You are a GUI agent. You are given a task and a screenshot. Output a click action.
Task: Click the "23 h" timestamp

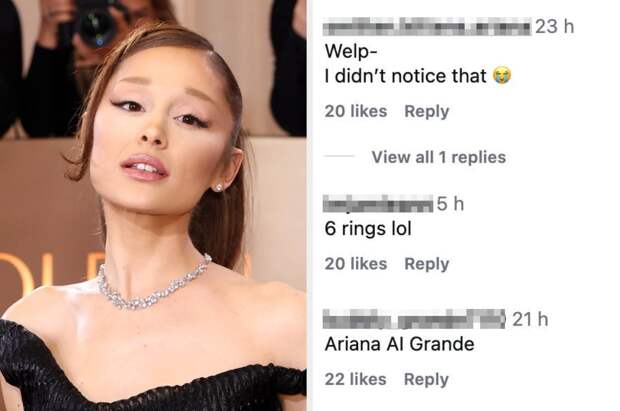click(x=554, y=27)
